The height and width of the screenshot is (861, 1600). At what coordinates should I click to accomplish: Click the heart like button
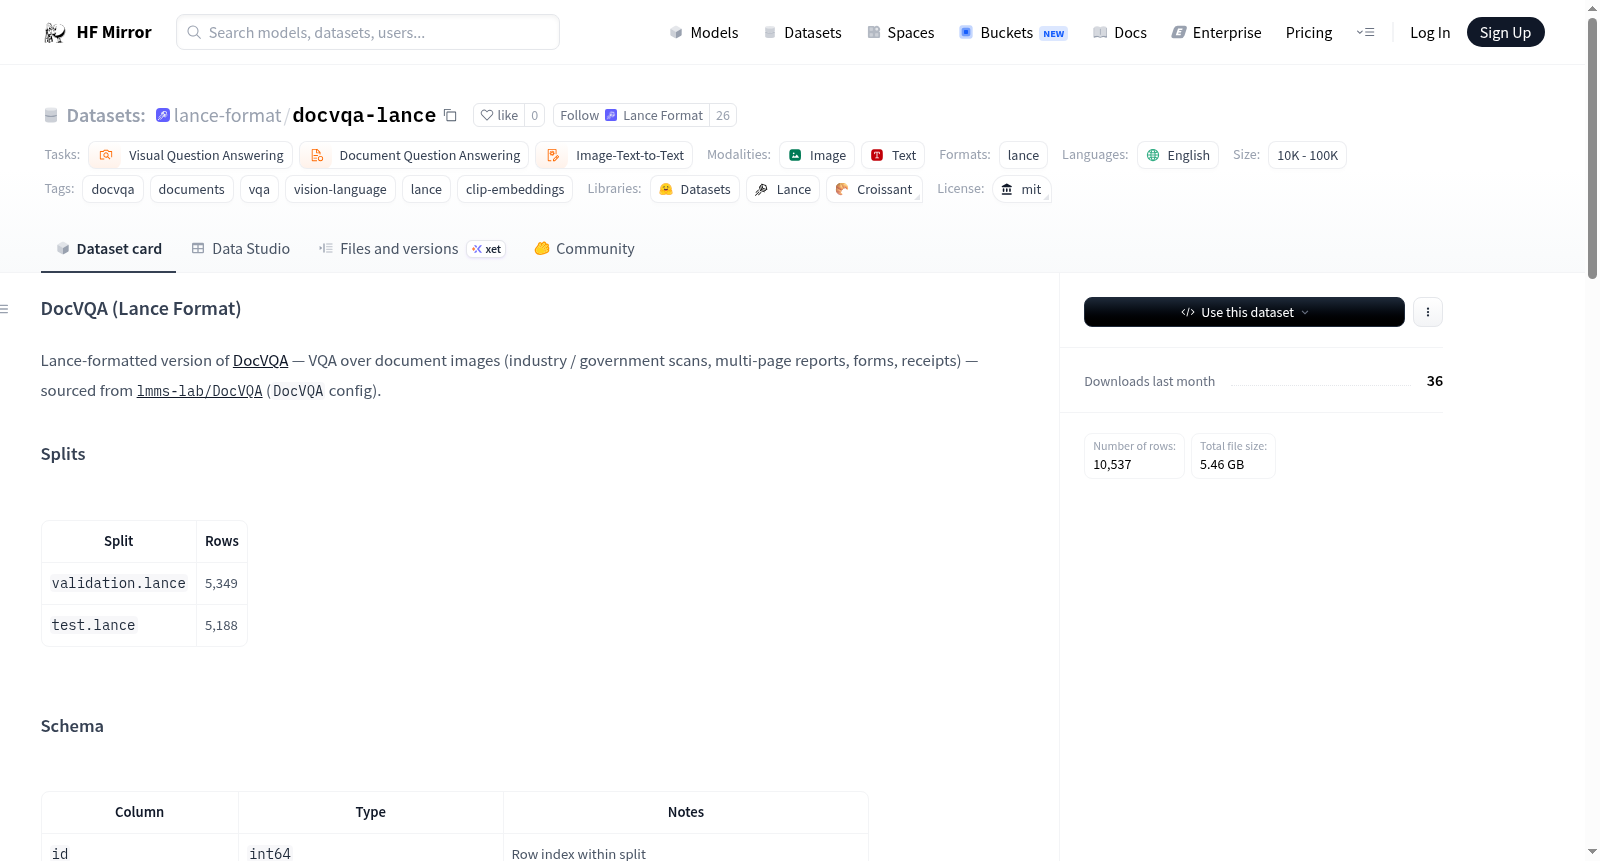click(499, 115)
